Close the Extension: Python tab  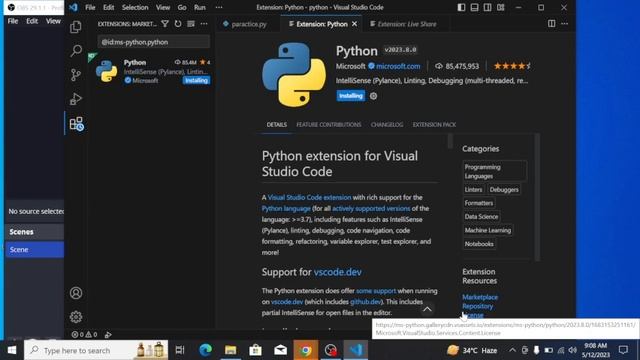coord(354,24)
